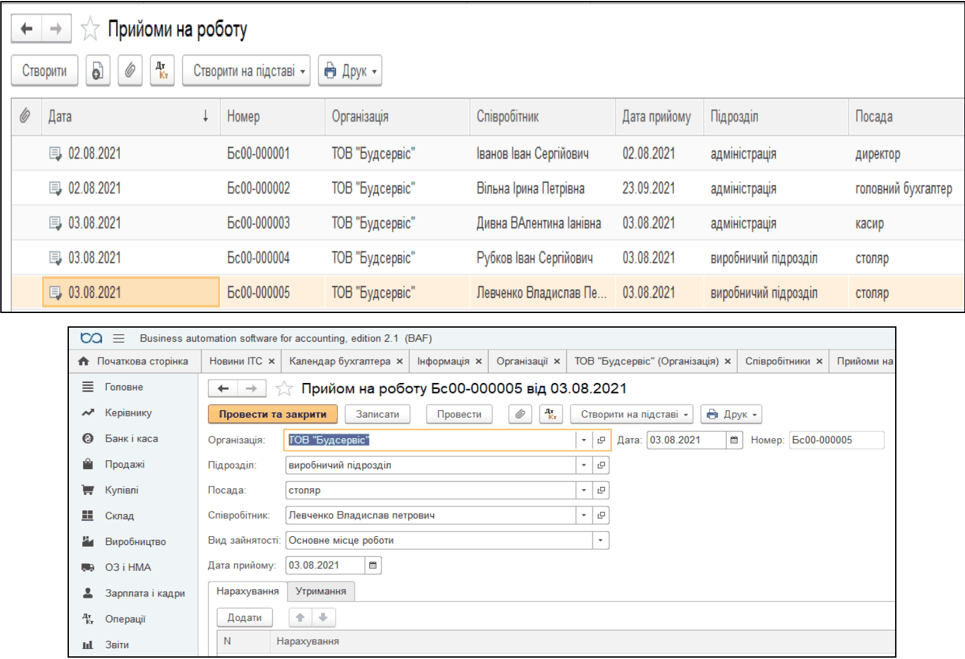This screenshot has width=965, height=659.
Task: Sort by the Співробітник column header
Action: [543, 116]
